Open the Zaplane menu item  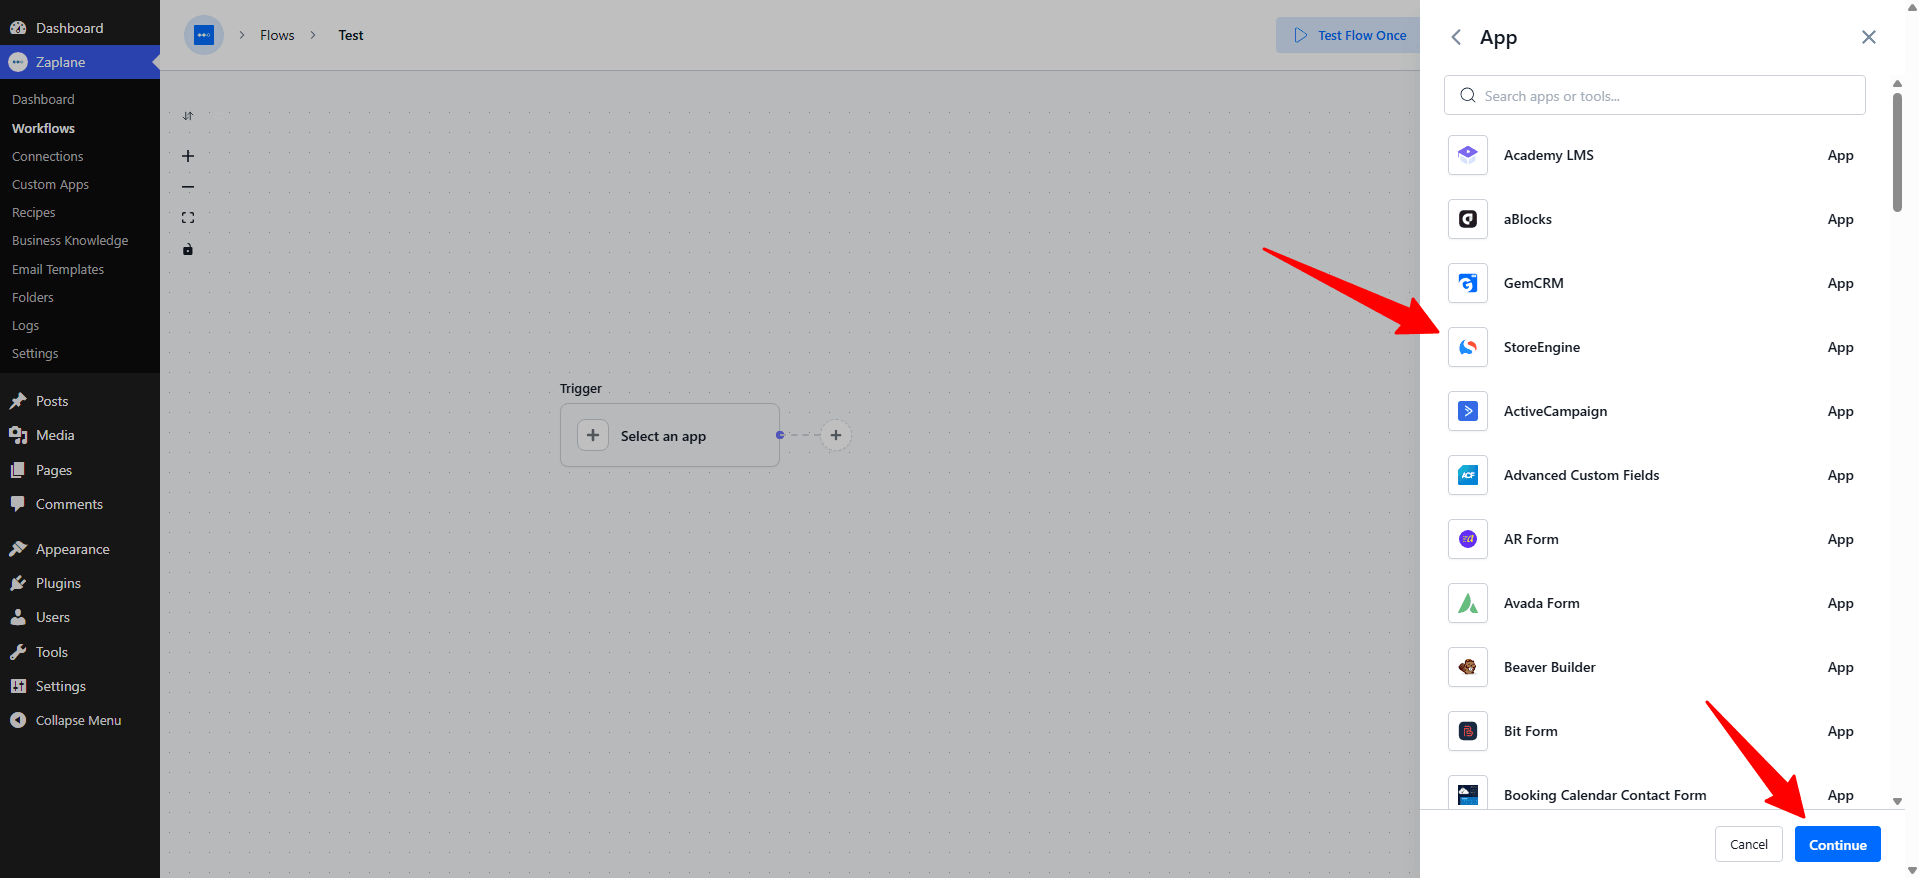click(80, 62)
